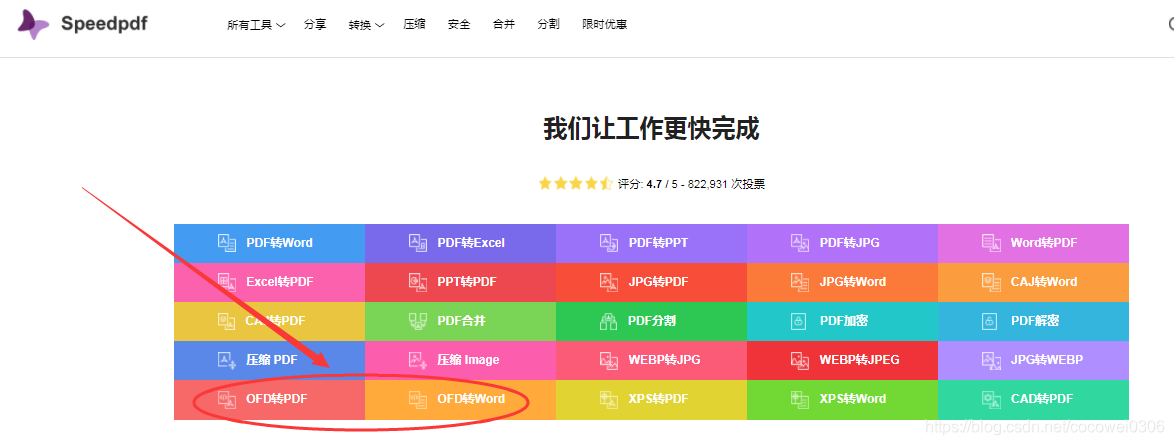
Task: Click the CAJ转Word tile icon
Action: point(991,282)
